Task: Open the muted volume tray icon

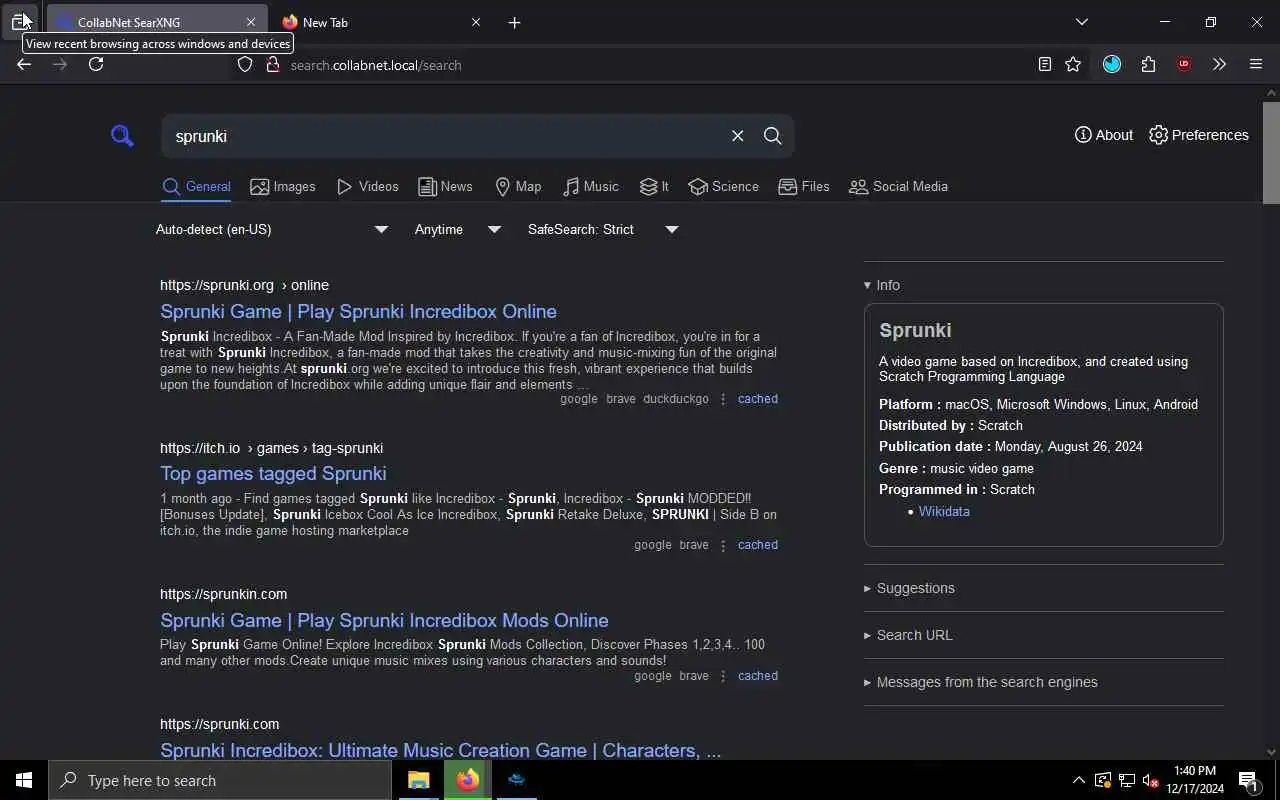Action: pyautogui.click(x=1150, y=781)
